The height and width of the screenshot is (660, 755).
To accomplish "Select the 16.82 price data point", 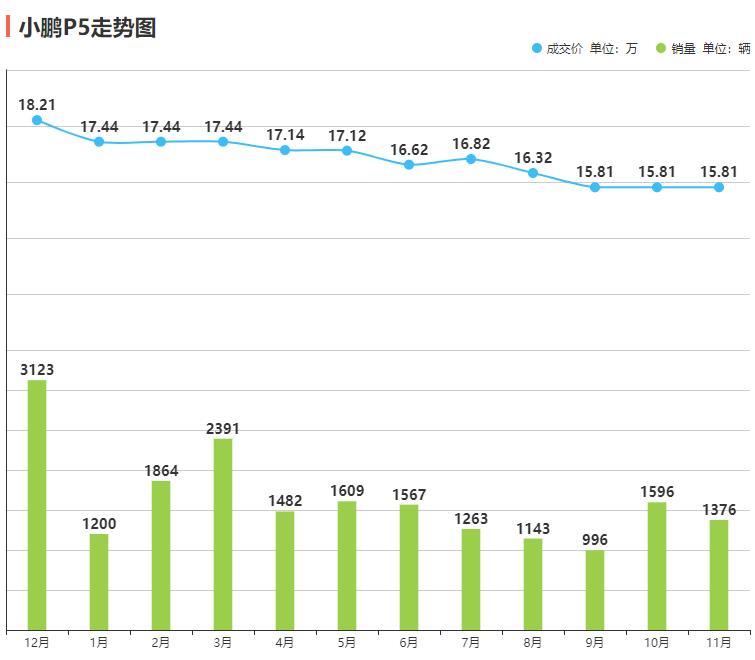I will tap(471, 159).
